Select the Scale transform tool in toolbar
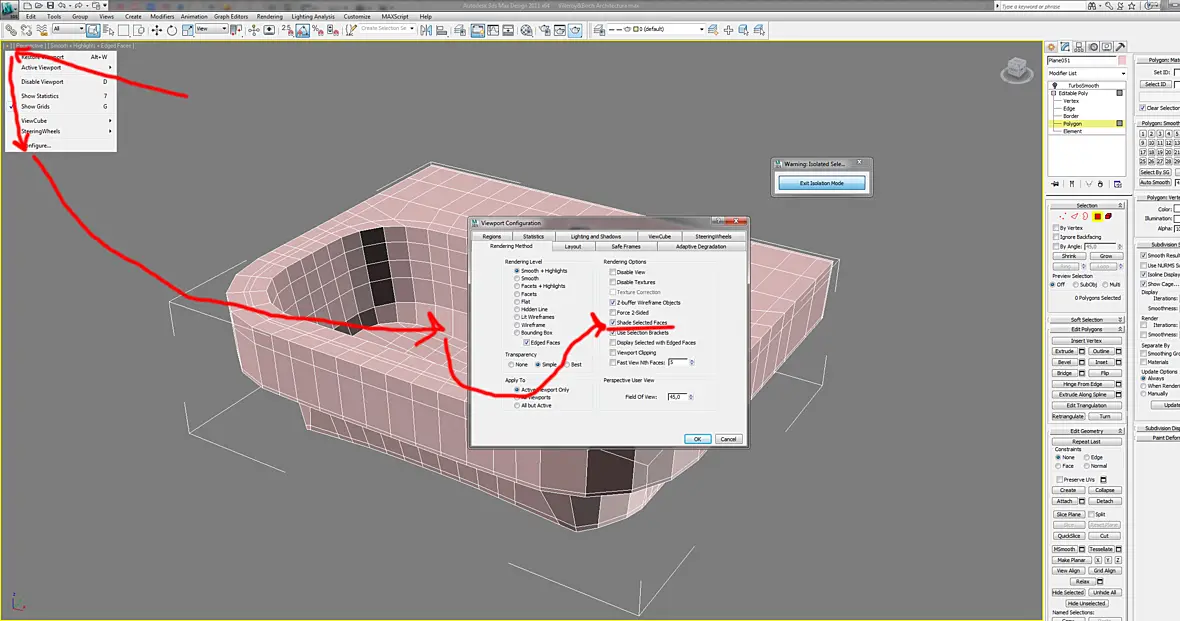 click(x=187, y=30)
